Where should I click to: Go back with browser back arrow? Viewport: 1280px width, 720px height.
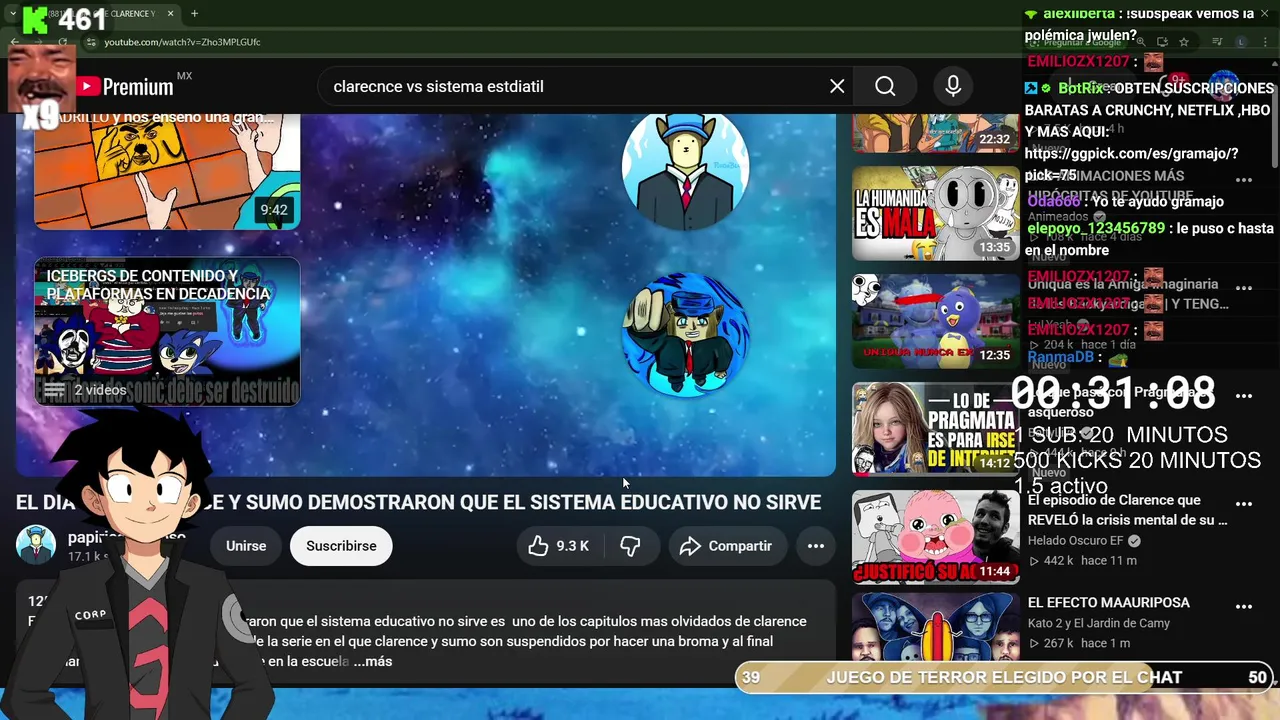click(14, 42)
